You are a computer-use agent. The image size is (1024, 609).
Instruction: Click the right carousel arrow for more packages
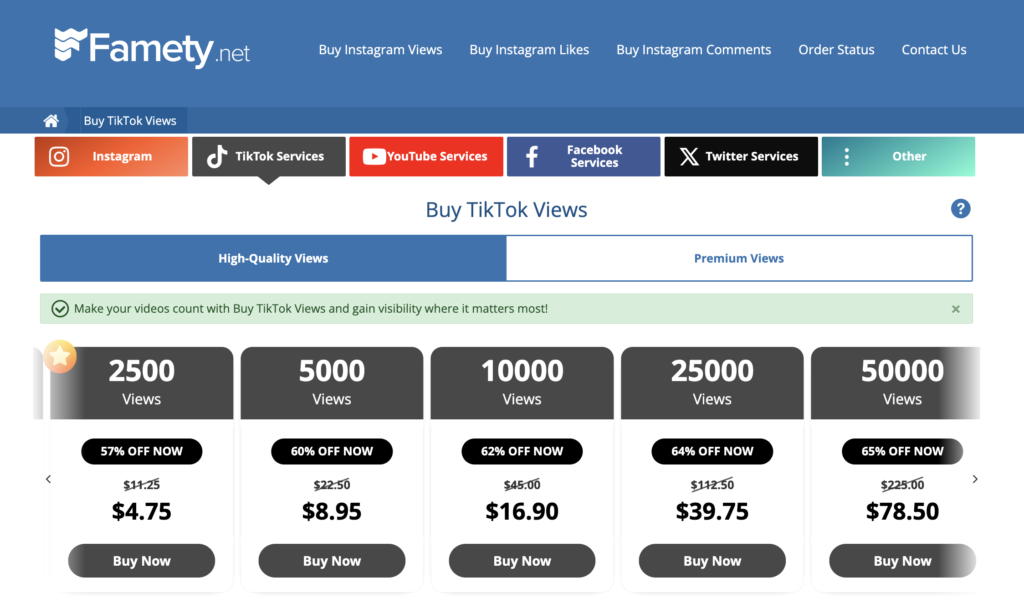975,479
